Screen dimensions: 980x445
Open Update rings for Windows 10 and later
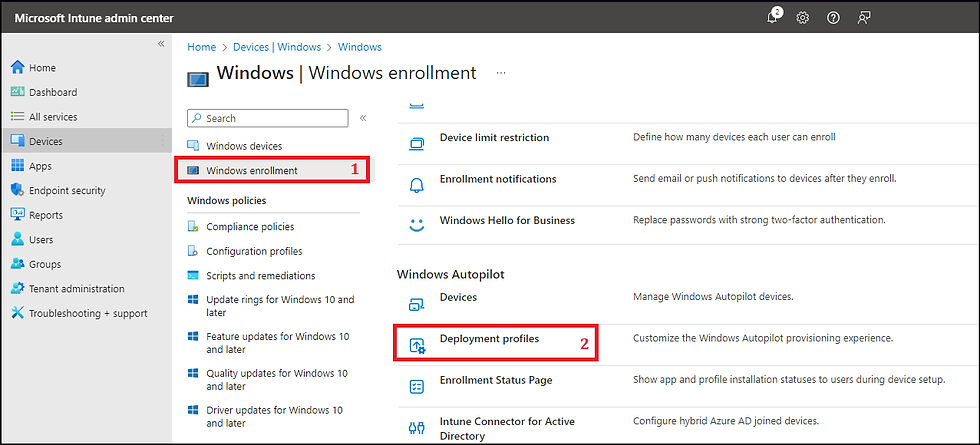click(280, 306)
